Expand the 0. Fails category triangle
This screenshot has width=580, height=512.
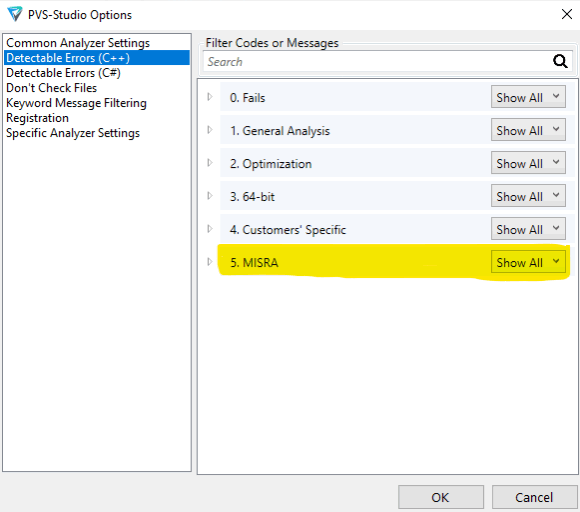coord(210,97)
